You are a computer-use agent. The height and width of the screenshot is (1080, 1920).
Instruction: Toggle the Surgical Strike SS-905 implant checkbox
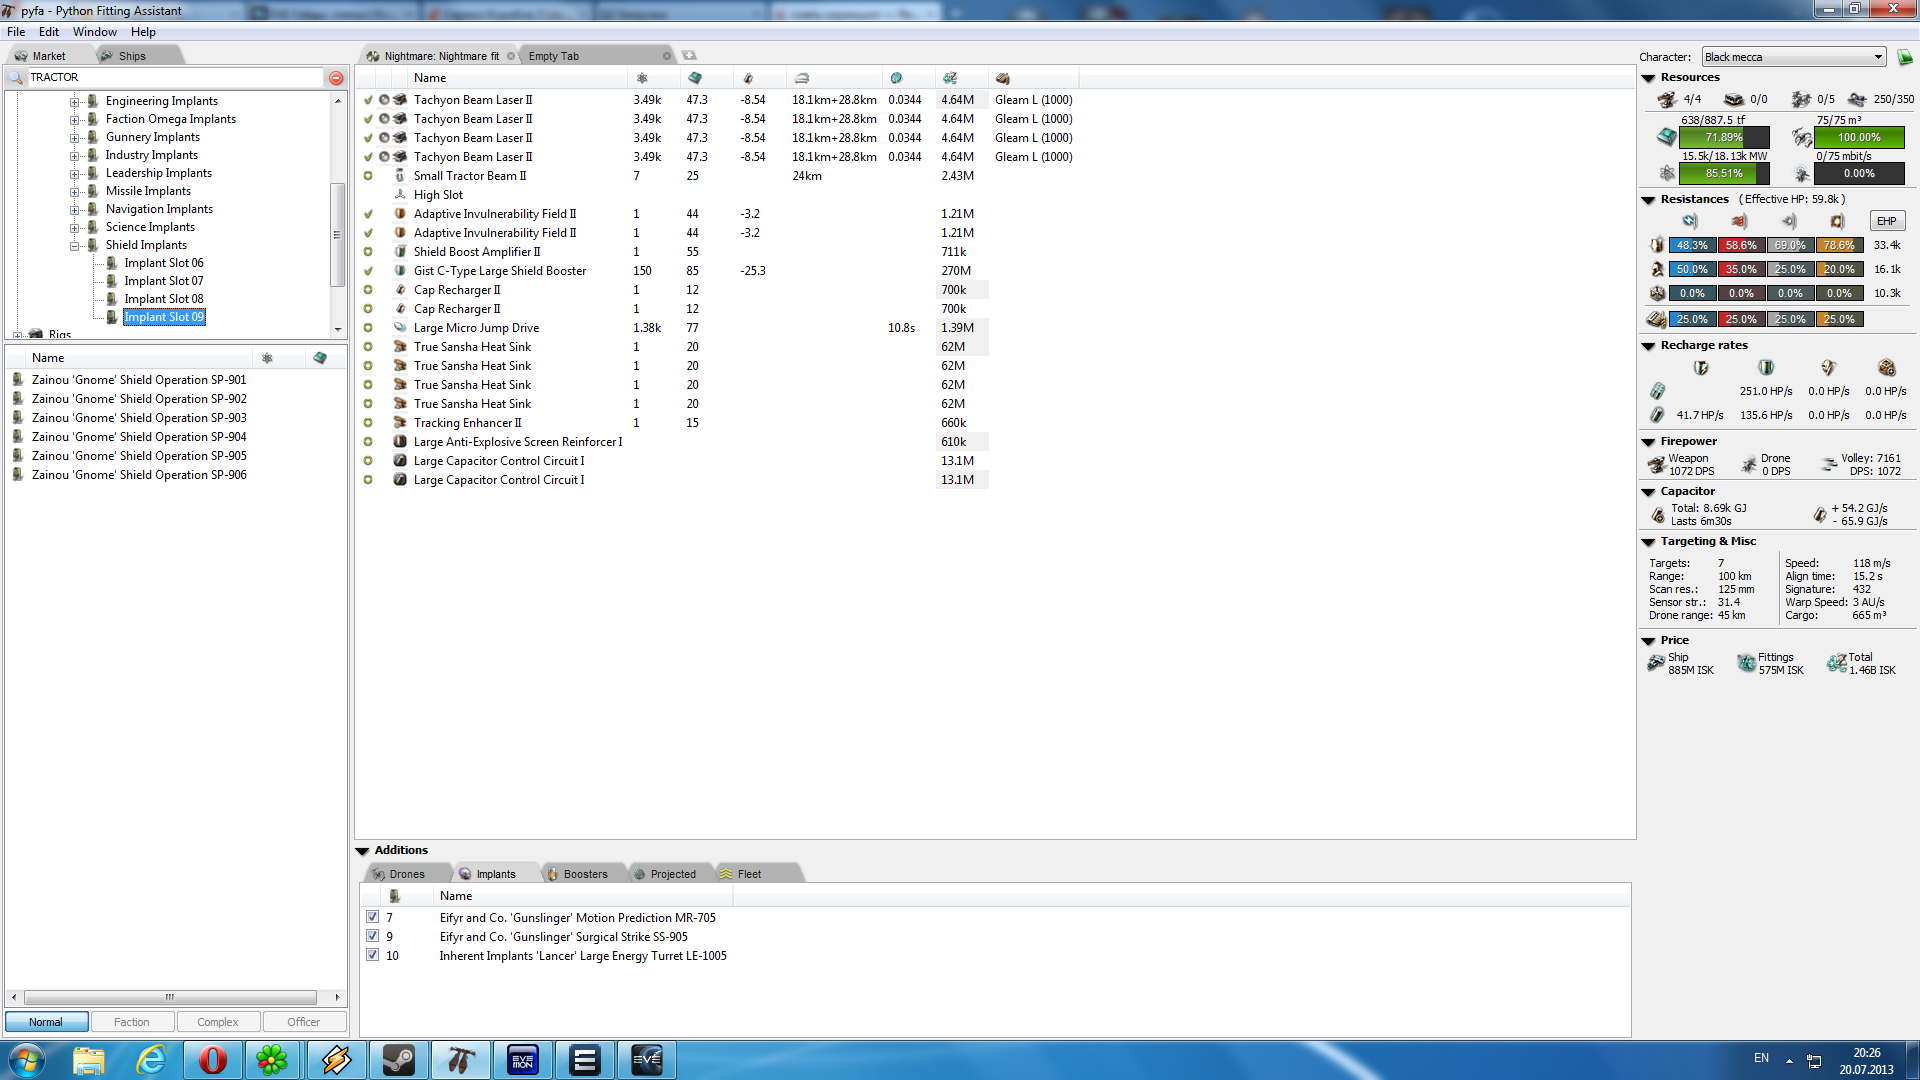[372, 936]
